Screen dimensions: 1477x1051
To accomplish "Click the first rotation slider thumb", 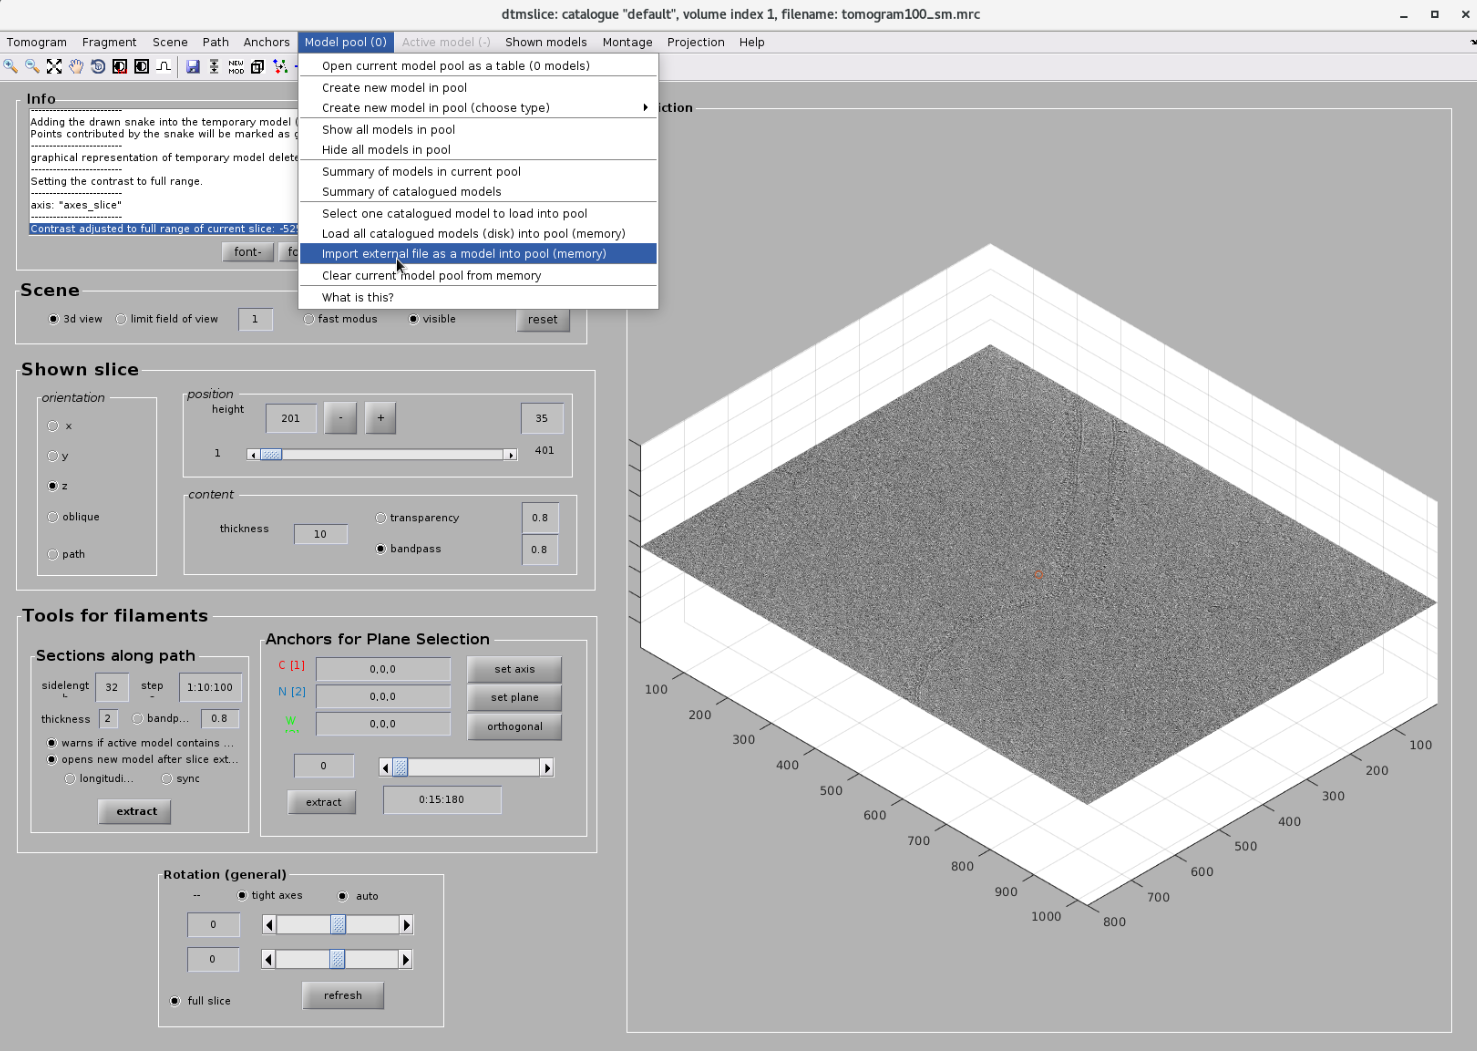I will coord(338,925).
